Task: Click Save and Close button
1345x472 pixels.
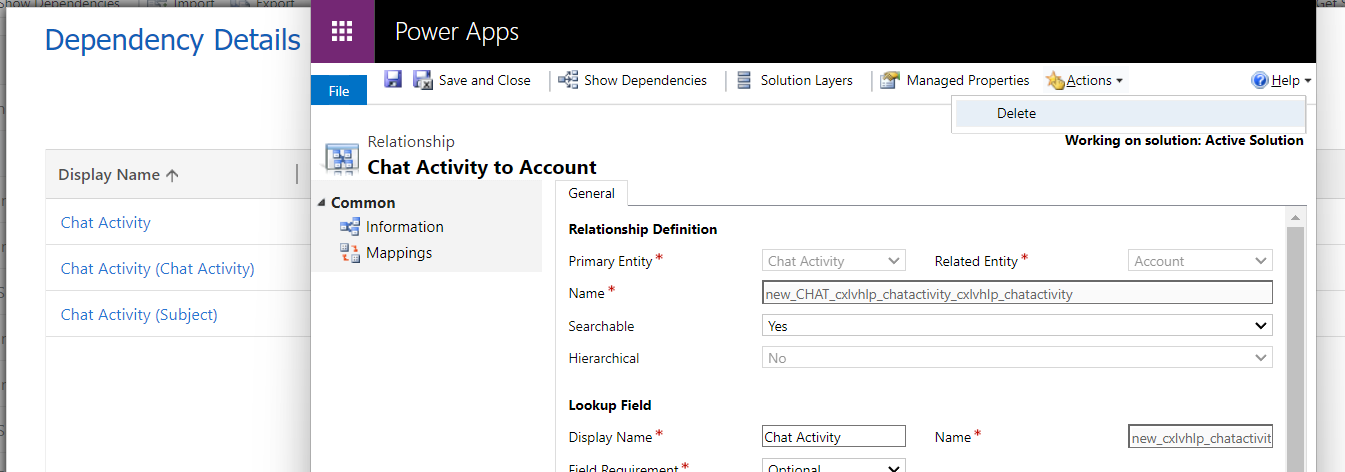Action: [472, 80]
